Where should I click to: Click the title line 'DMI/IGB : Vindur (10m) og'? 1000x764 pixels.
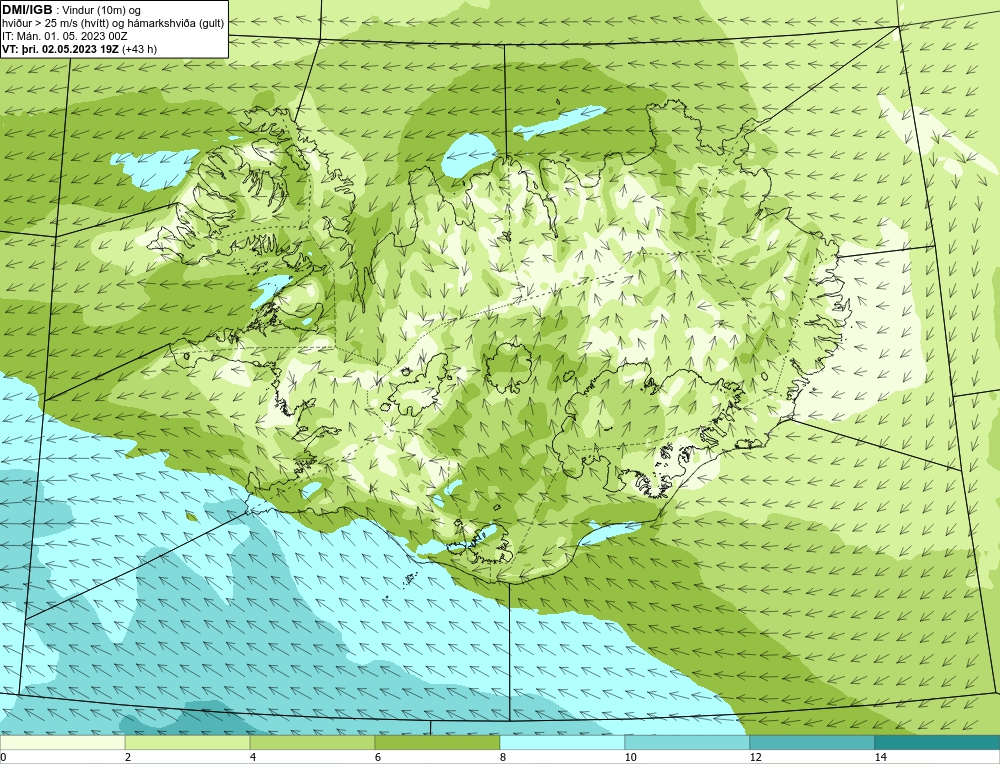click(72, 10)
